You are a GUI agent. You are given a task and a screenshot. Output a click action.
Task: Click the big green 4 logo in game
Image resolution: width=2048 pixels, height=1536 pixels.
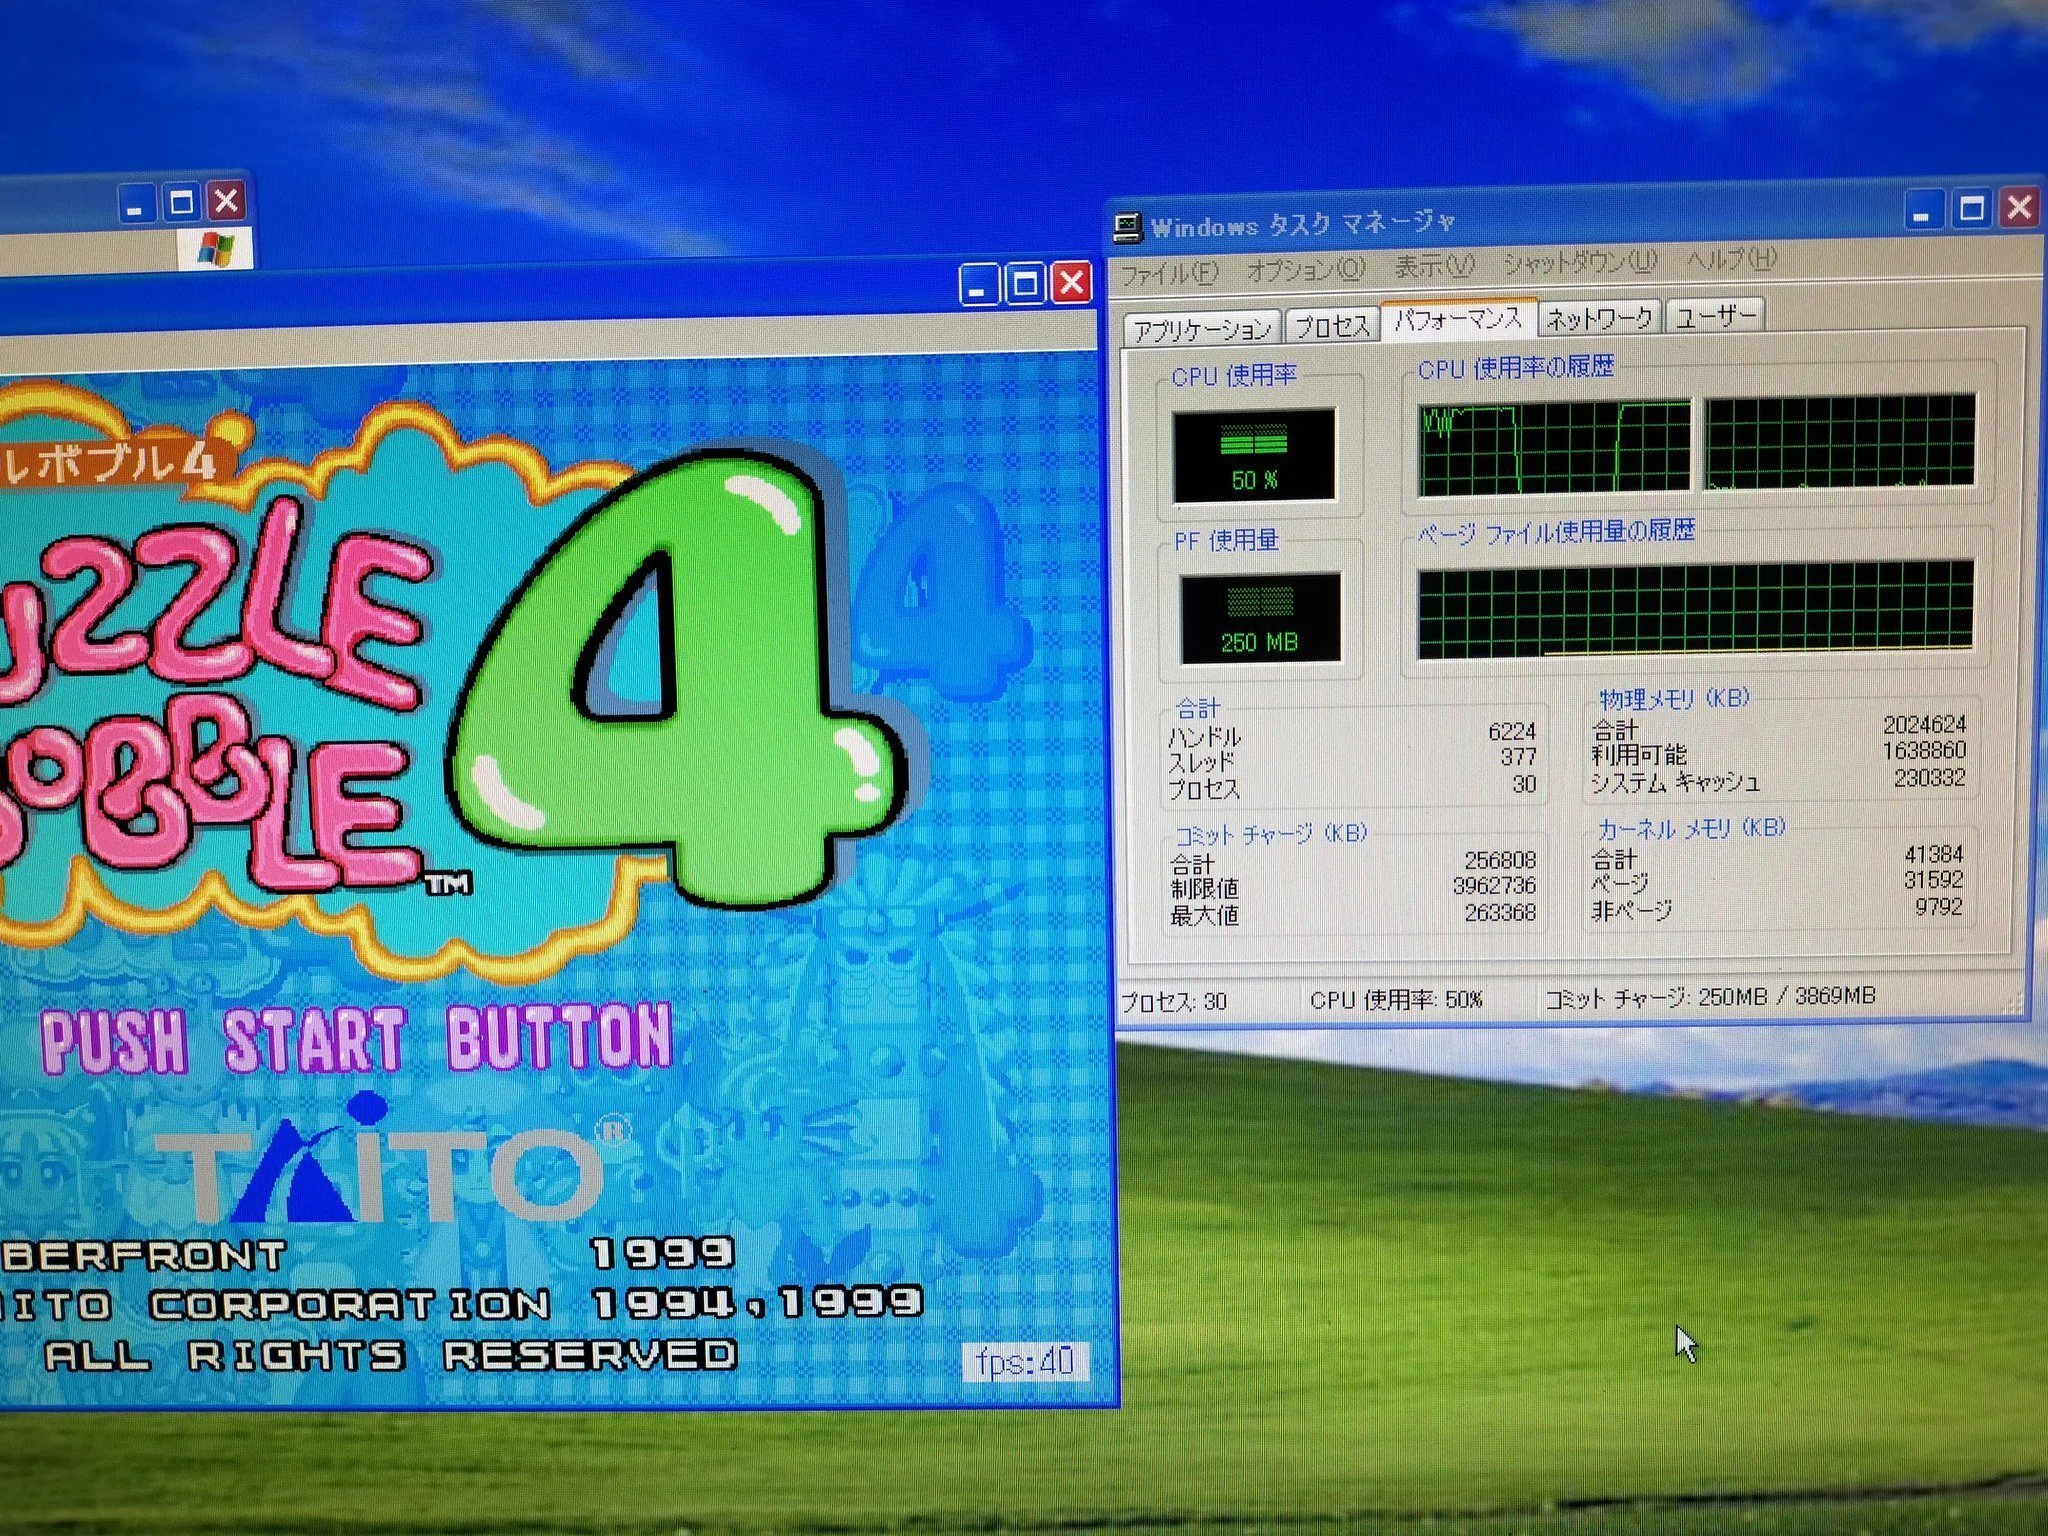(x=680, y=680)
